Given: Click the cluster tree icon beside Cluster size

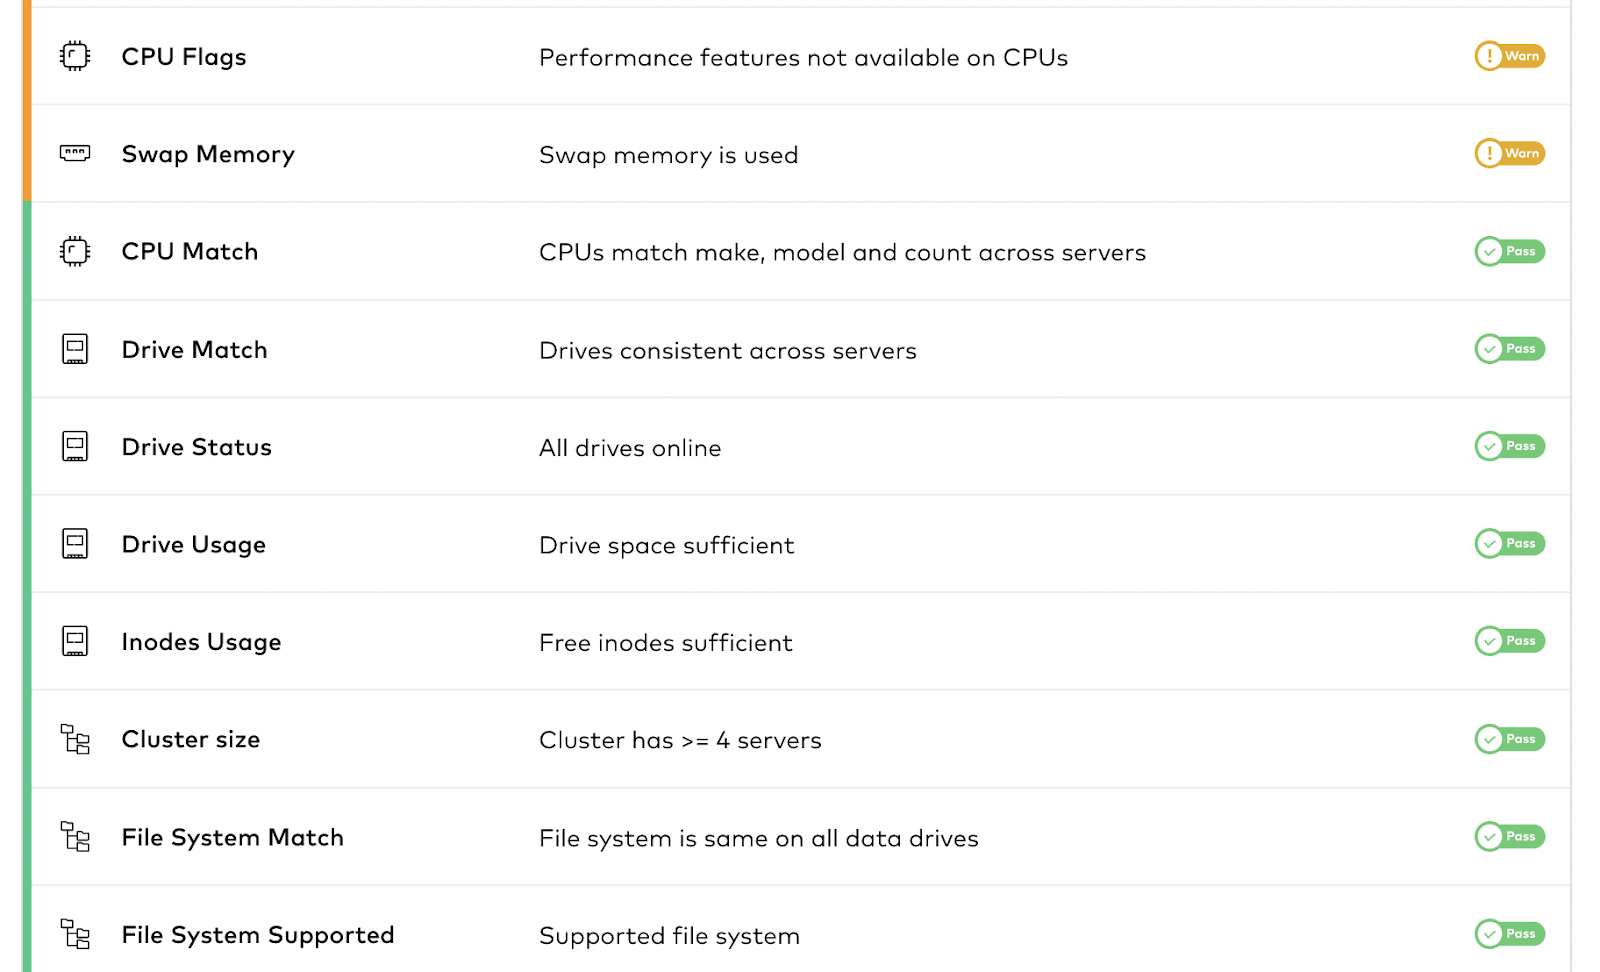Looking at the screenshot, I should click(75, 739).
